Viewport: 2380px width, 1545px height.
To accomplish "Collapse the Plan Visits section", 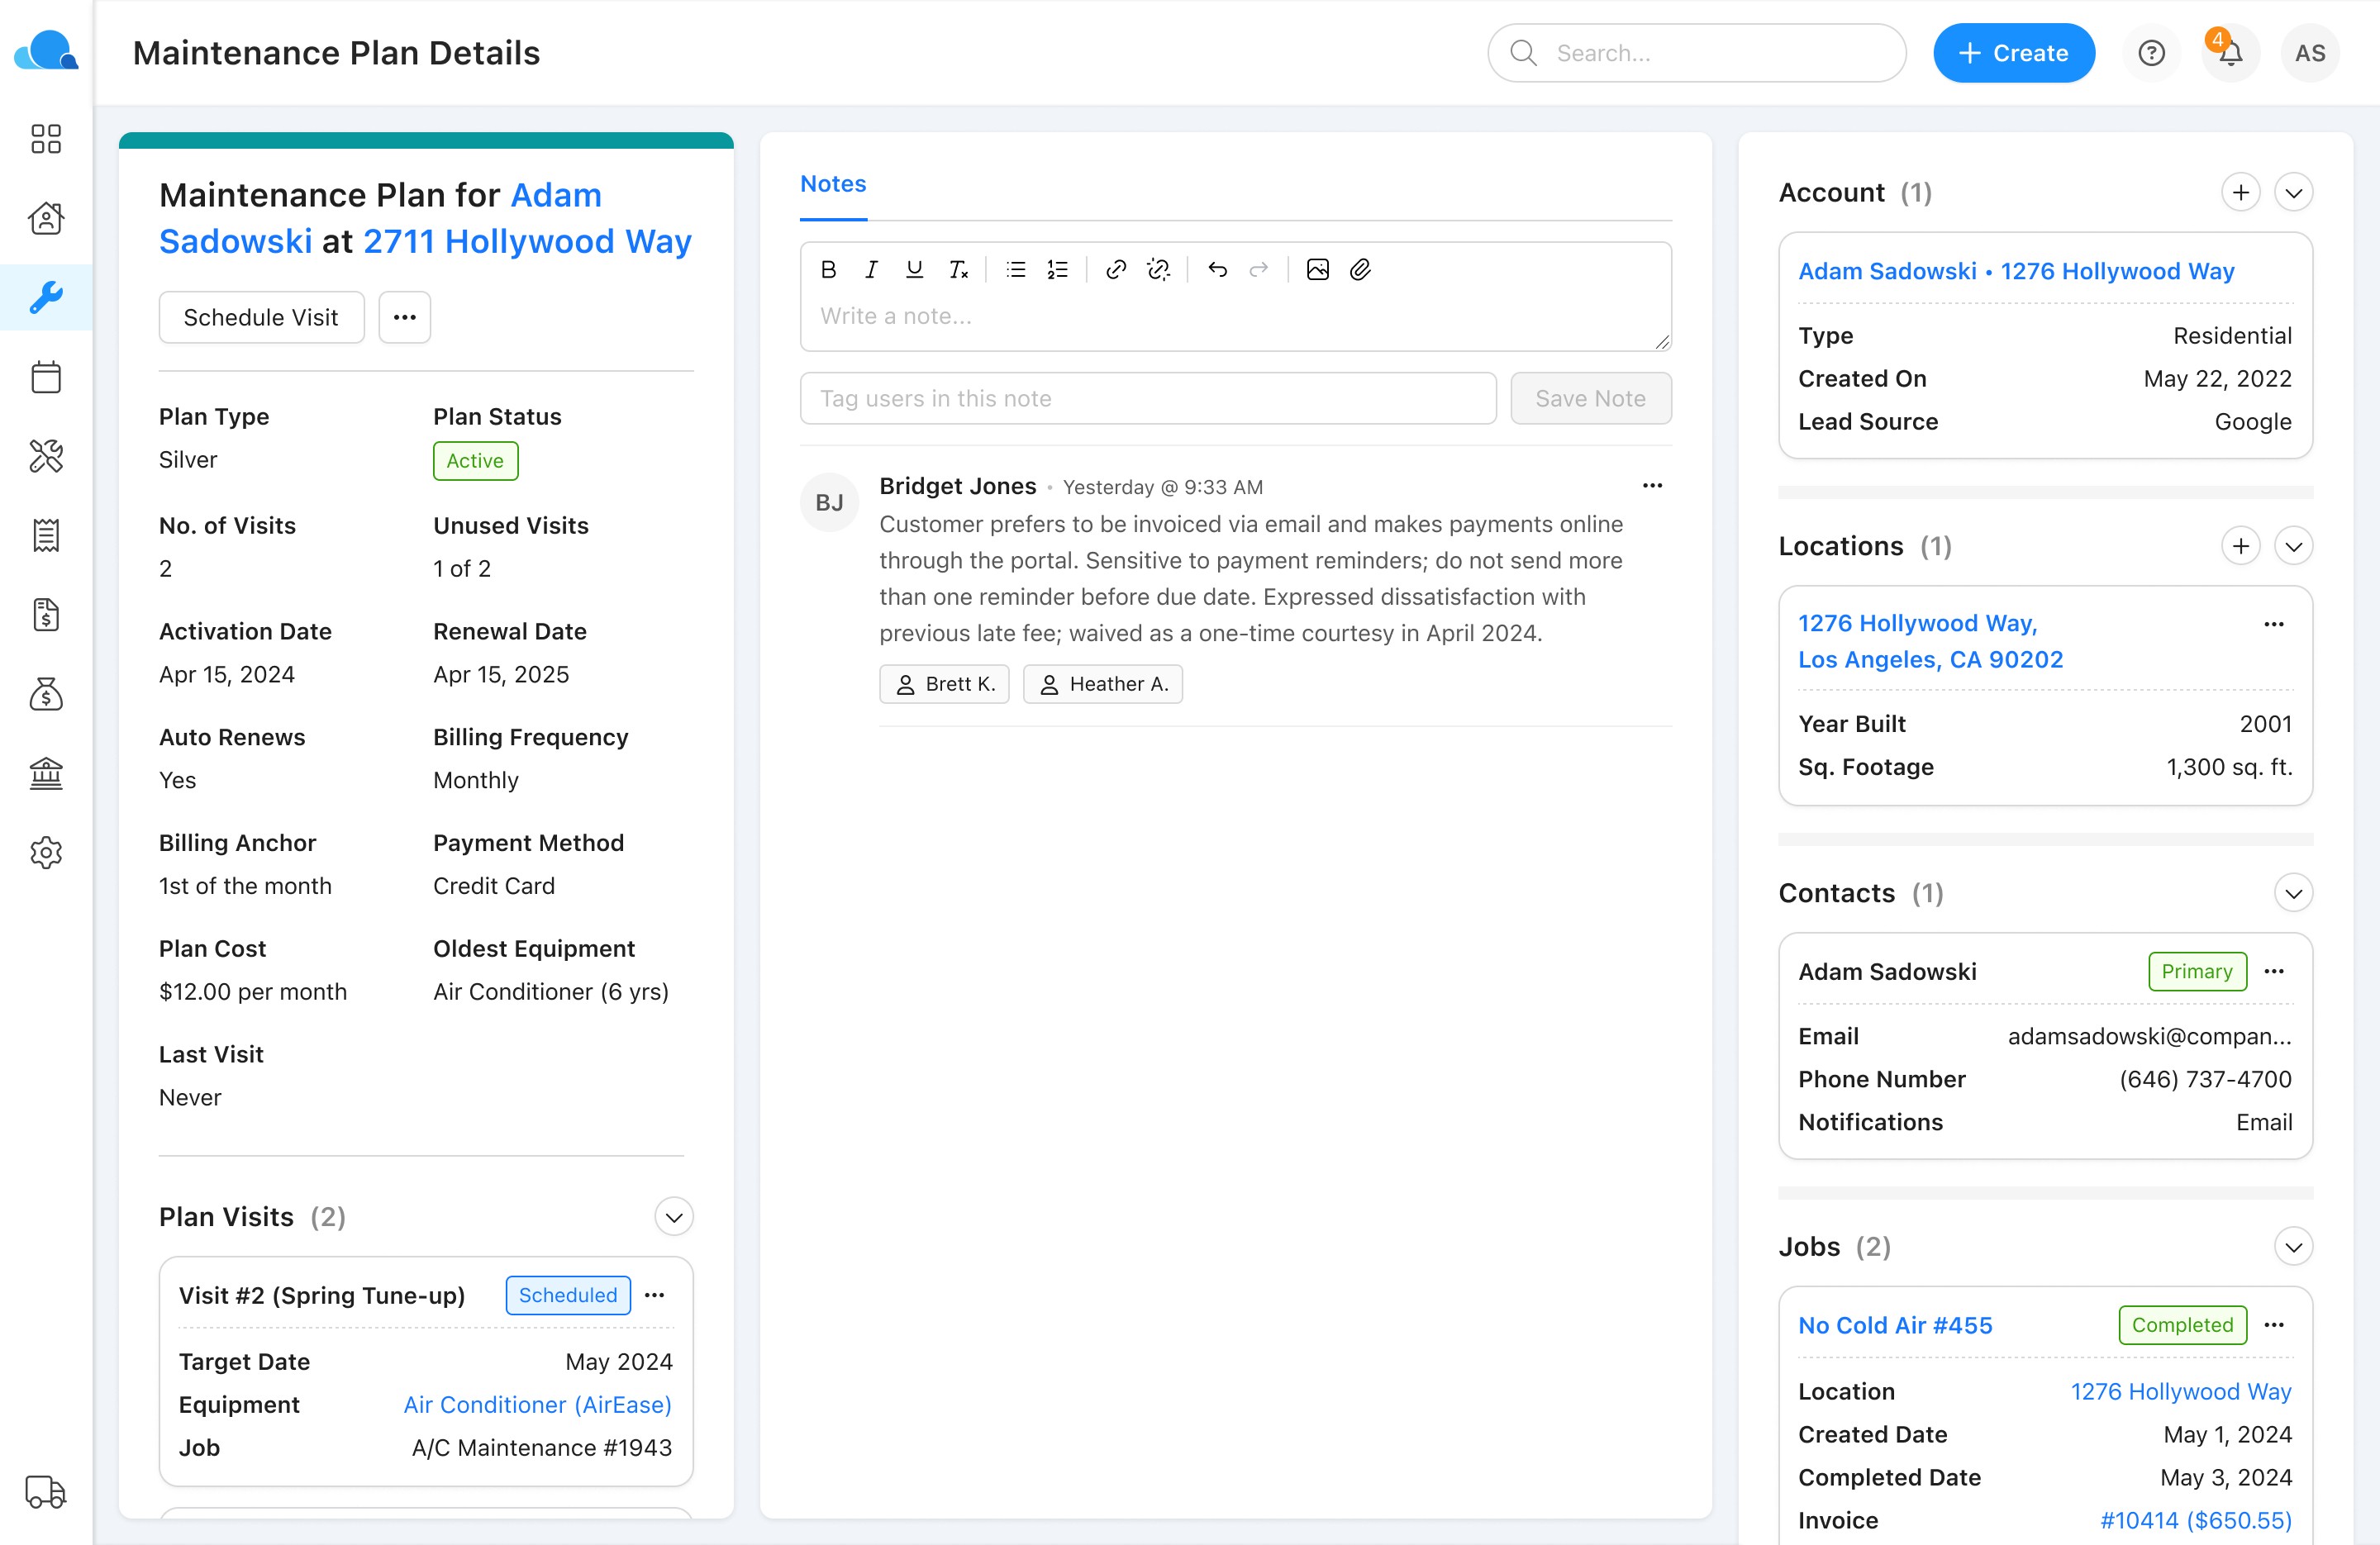I will click(674, 1217).
